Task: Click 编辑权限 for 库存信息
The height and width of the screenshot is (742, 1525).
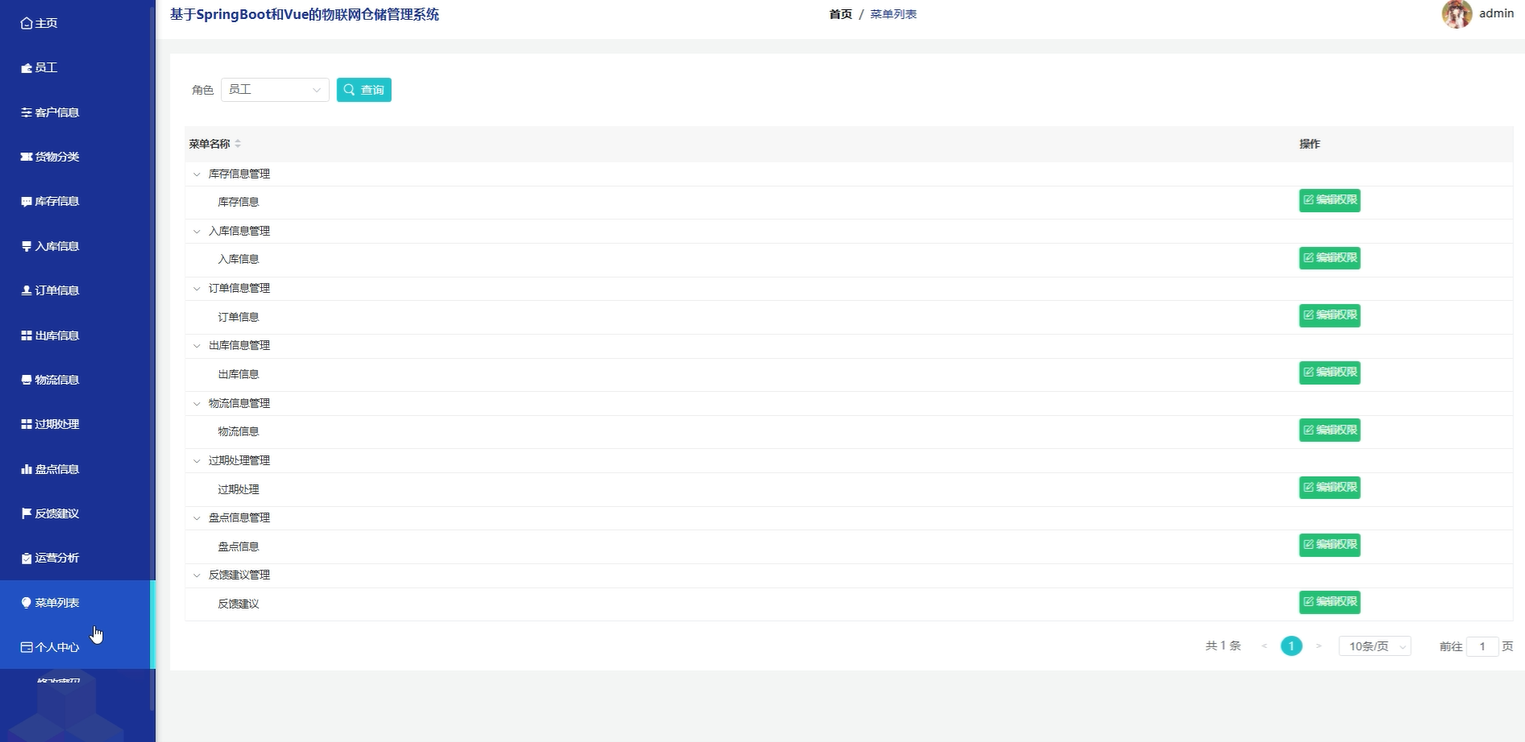Action: [x=1330, y=201]
